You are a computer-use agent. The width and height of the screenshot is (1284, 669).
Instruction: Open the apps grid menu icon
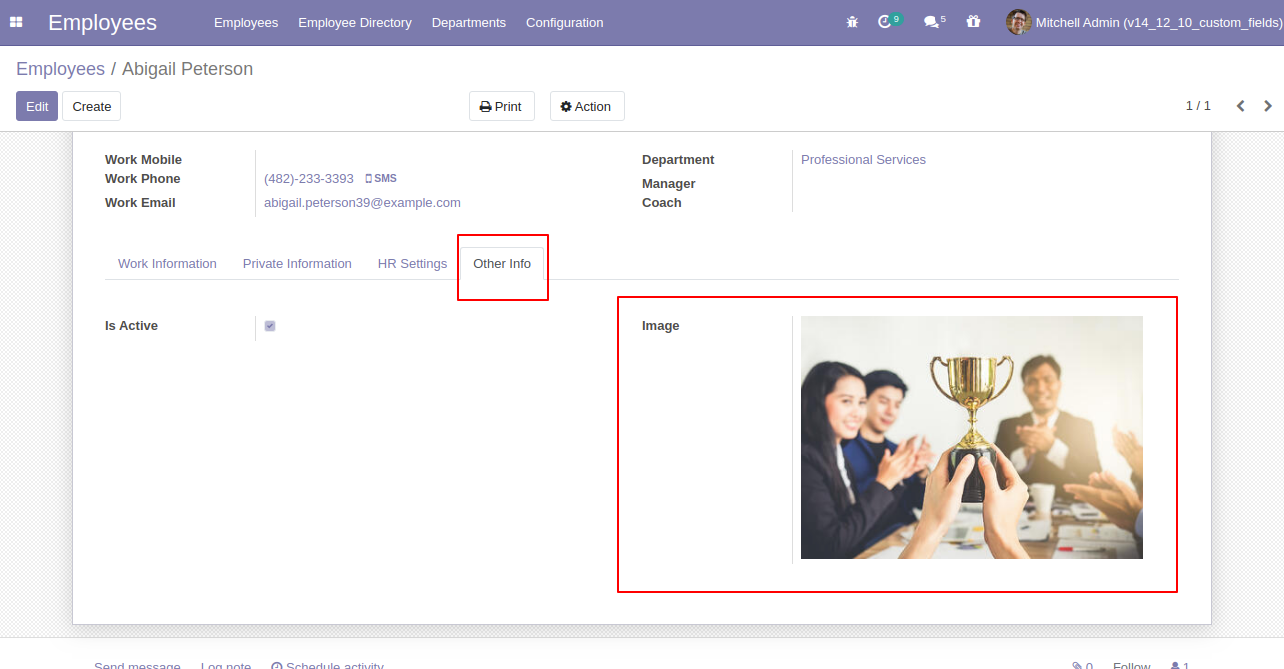pyautogui.click(x=16, y=22)
